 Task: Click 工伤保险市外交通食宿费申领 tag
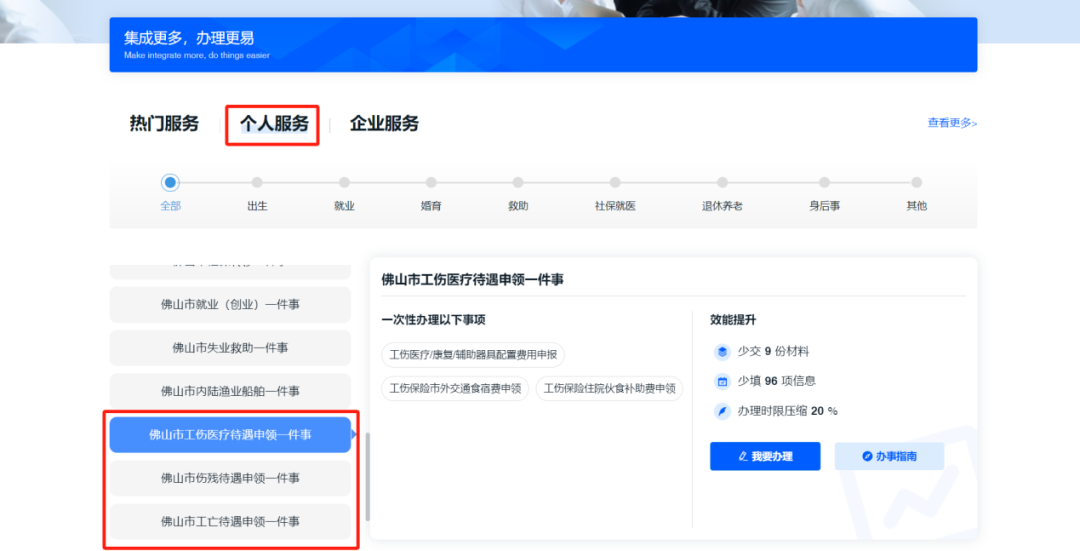coord(455,388)
